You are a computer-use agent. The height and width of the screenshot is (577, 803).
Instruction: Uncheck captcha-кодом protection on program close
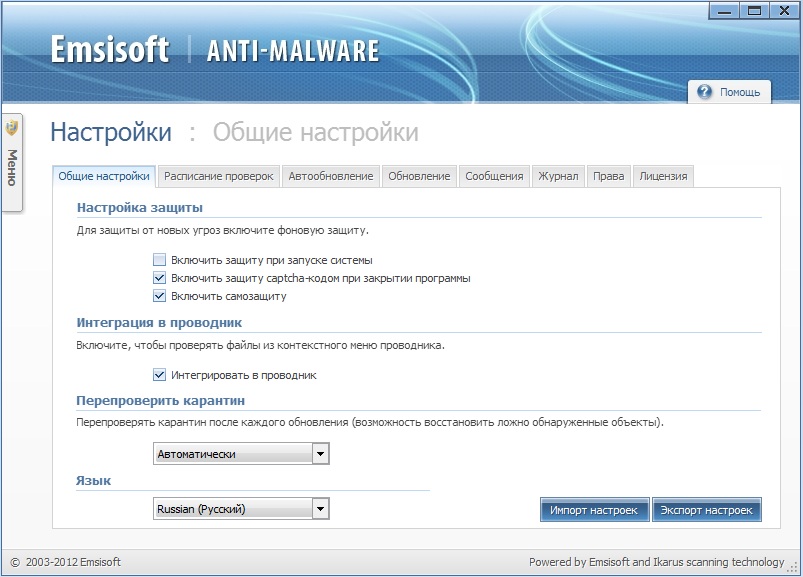tap(159, 278)
